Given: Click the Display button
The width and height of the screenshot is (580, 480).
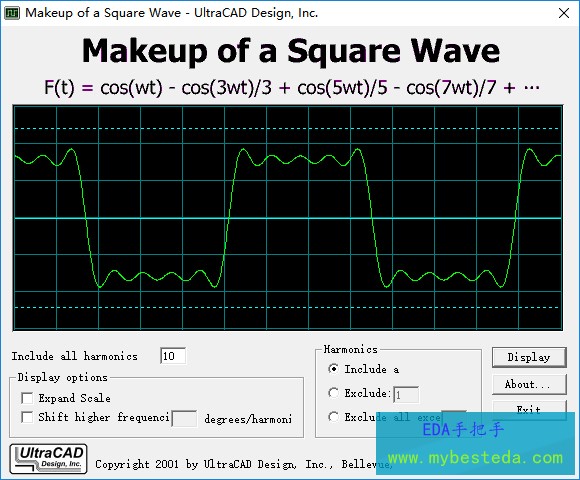Looking at the screenshot, I should (529, 357).
